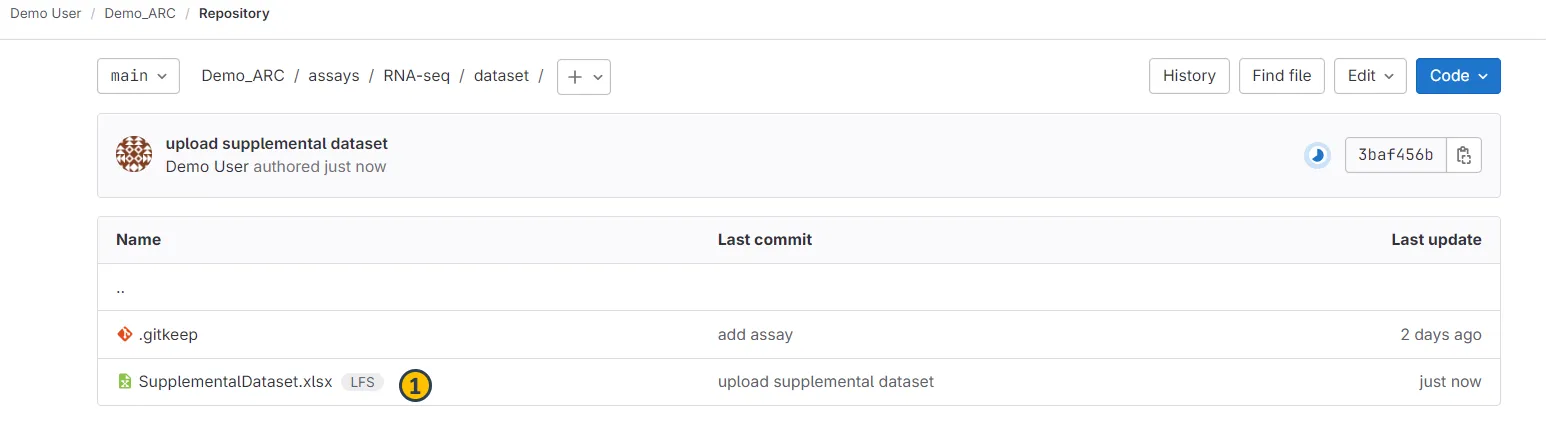Navigate to RNA-seq folder breadcrumb
The image size is (1547, 423).
[416, 76]
